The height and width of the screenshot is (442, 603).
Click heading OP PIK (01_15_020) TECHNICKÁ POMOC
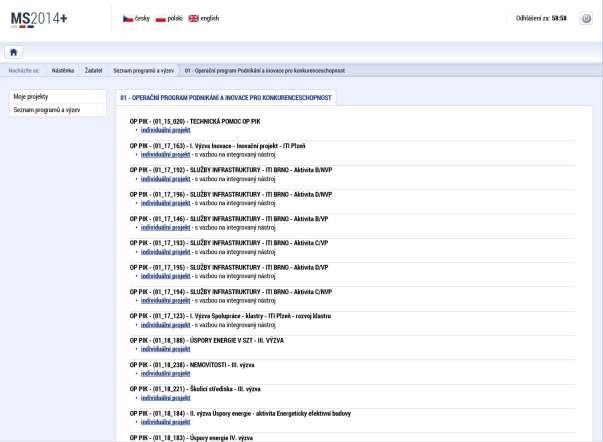click(x=195, y=122)
